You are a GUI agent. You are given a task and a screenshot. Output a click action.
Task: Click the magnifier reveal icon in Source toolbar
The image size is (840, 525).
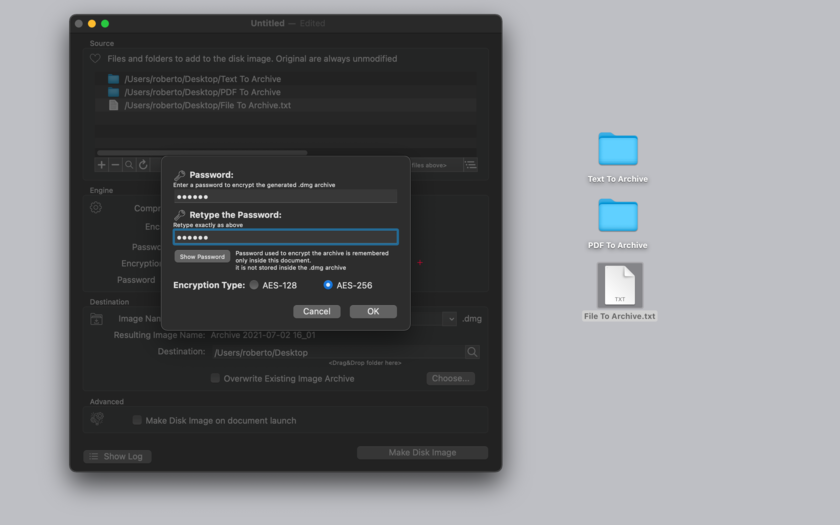pos(129,164)
